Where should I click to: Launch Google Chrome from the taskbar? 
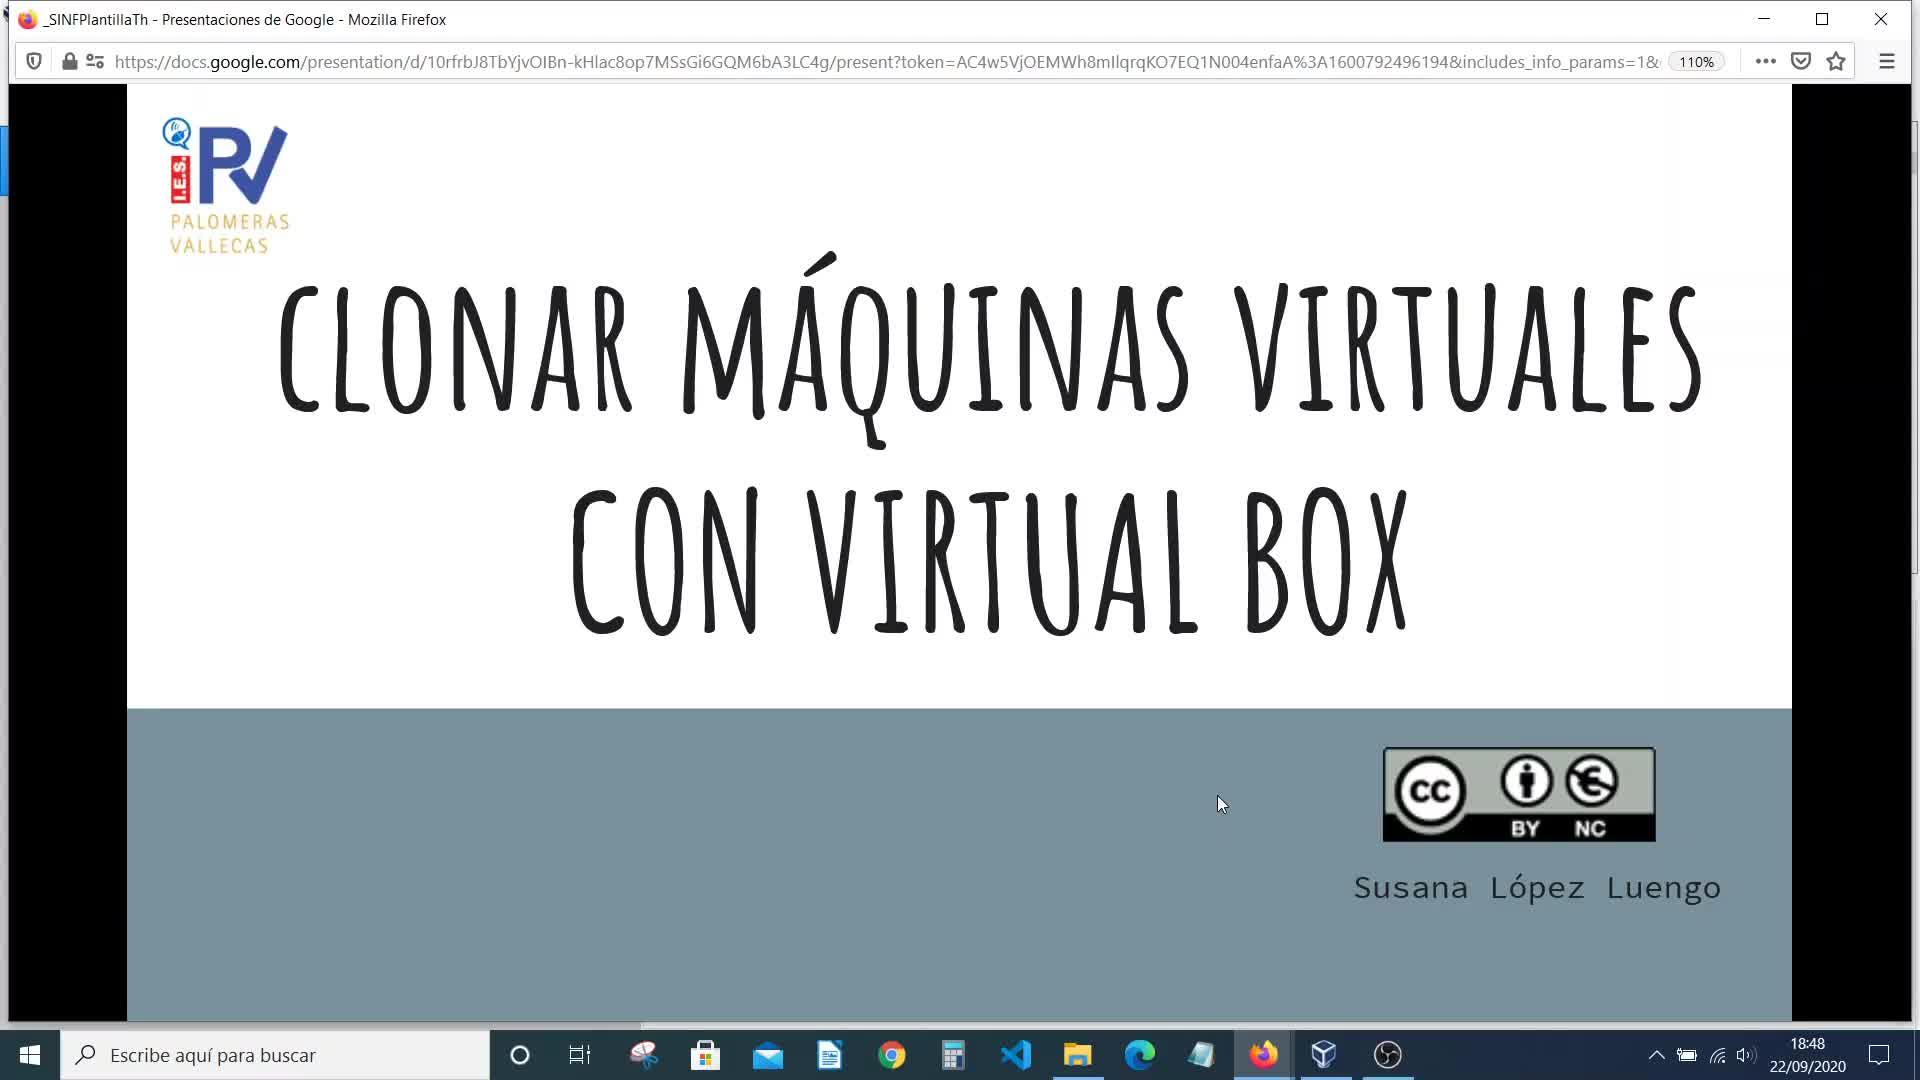click(x=891, y=1055)
